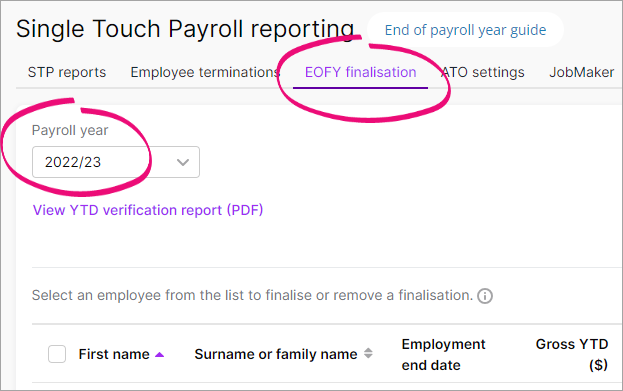Open the Employee terminations tab
This screenshot has width=623, height=391.
(205, 72)
